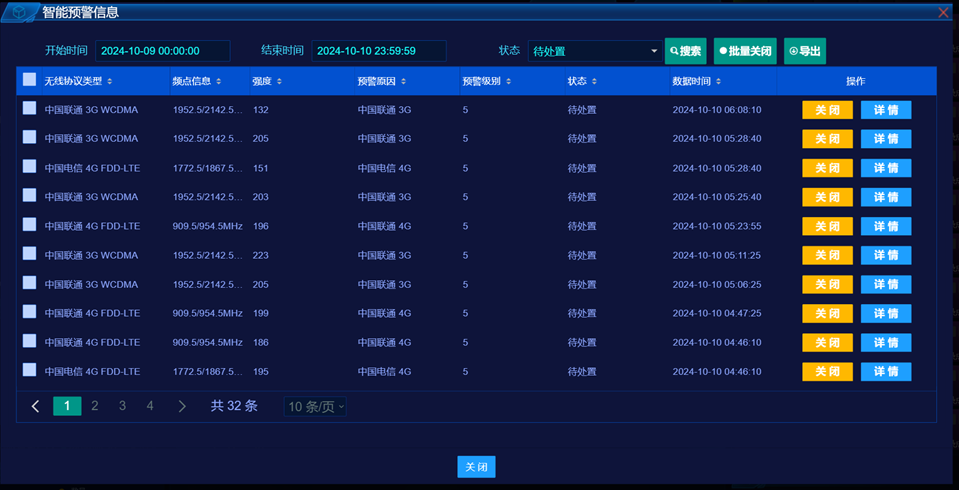Click the time cell 2024-10-10 05:11:25
Image resolution: width=959 pixels, height=490 pixels.
click(717, 255)
